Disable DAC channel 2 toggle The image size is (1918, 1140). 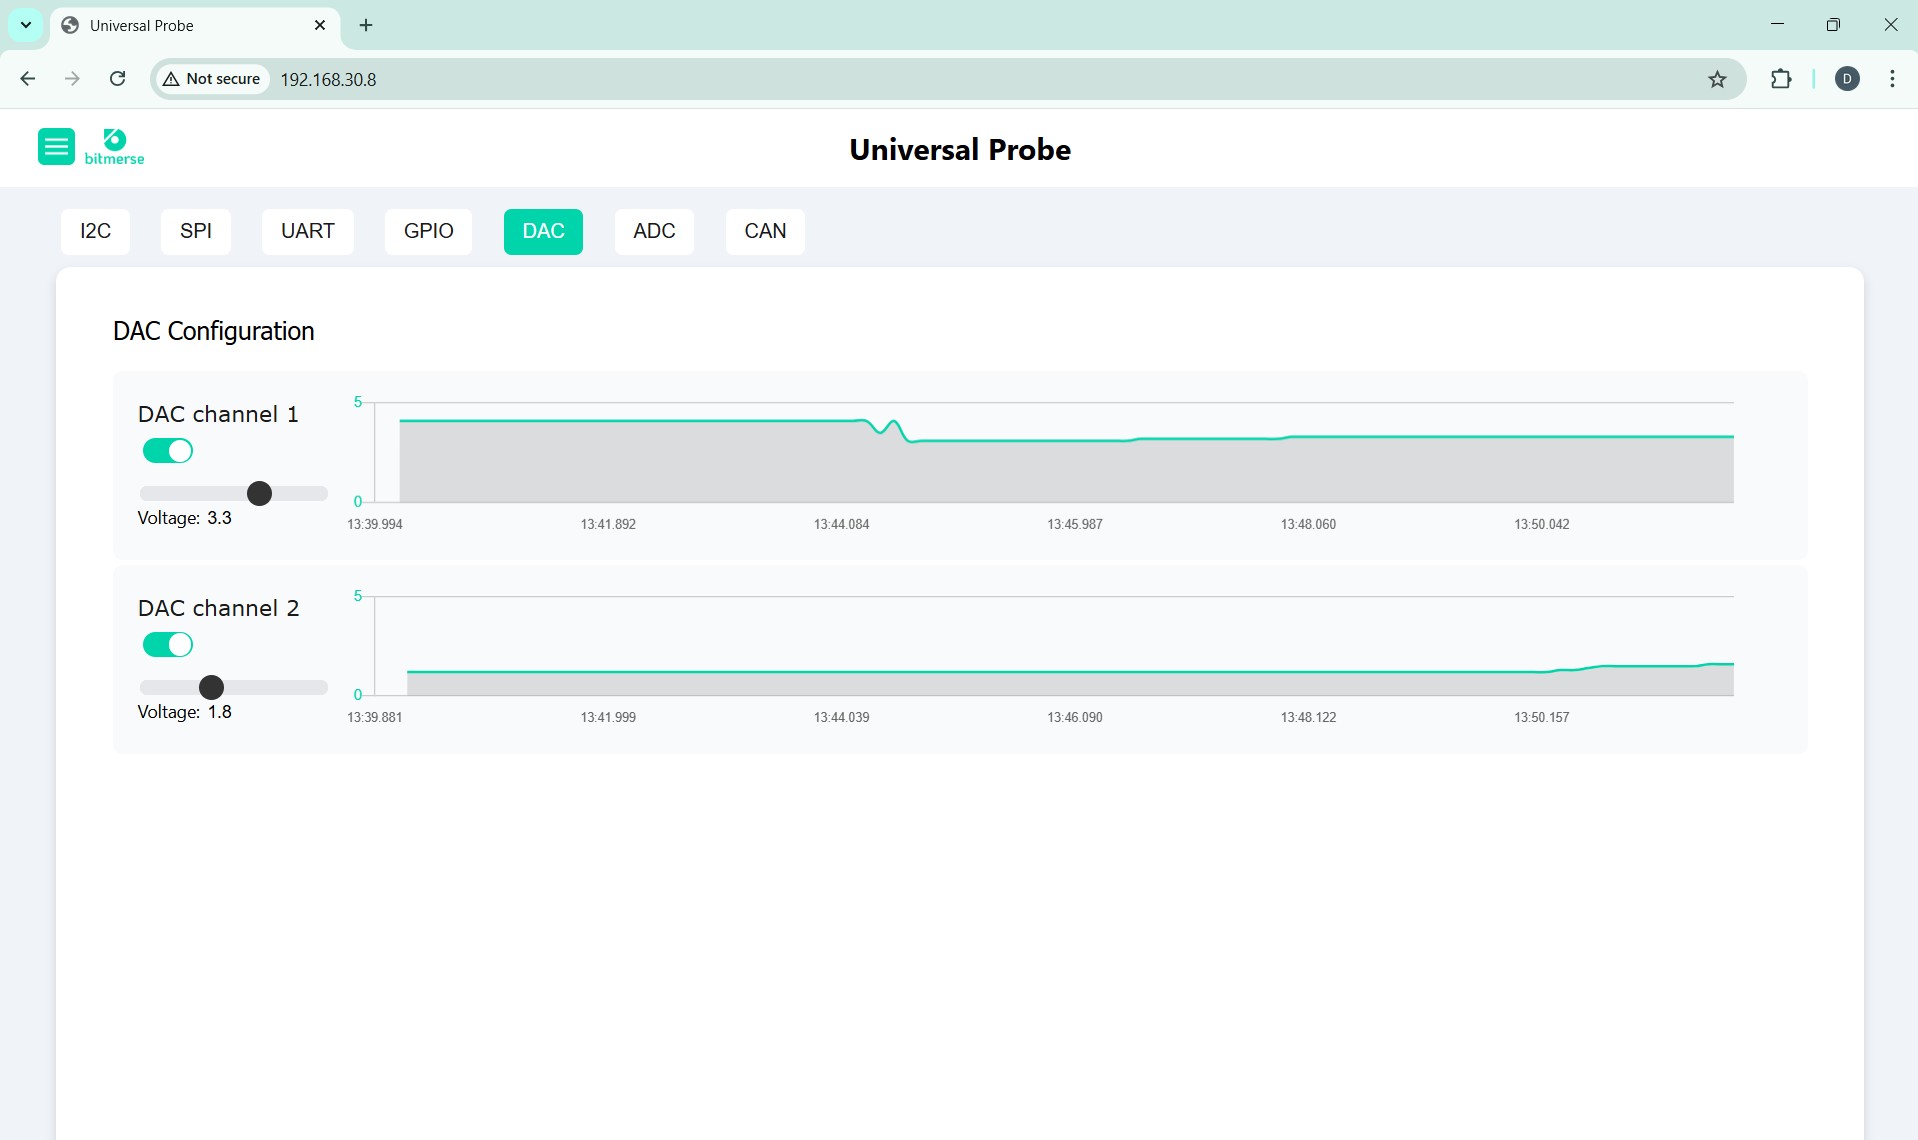coord(168,645)
